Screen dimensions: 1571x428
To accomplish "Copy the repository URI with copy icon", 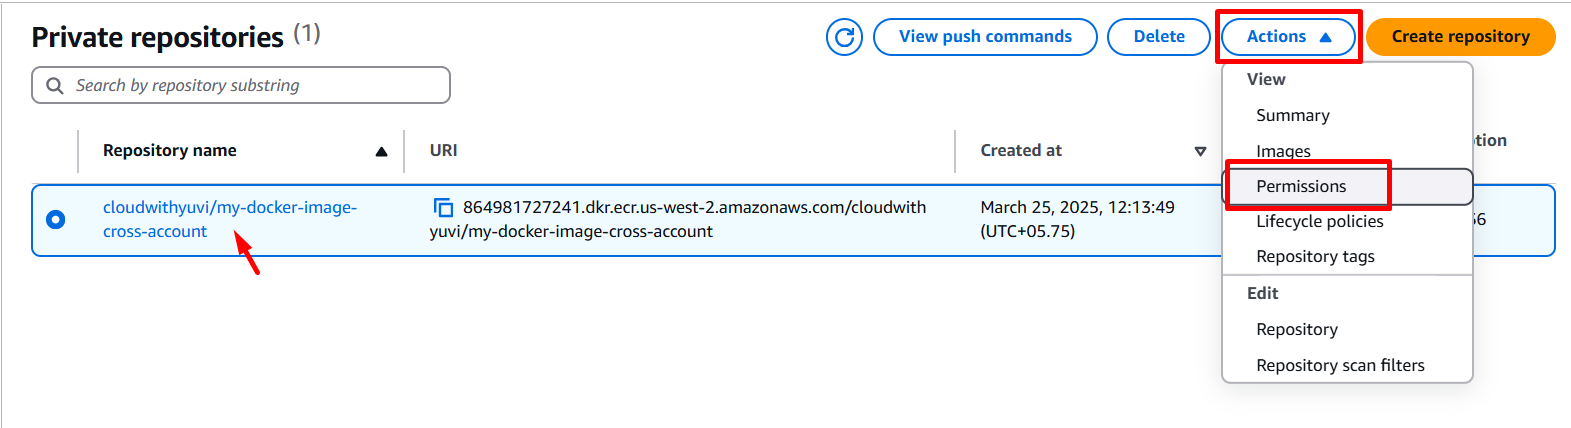I will pyautogui.click(x=443, y=208).
